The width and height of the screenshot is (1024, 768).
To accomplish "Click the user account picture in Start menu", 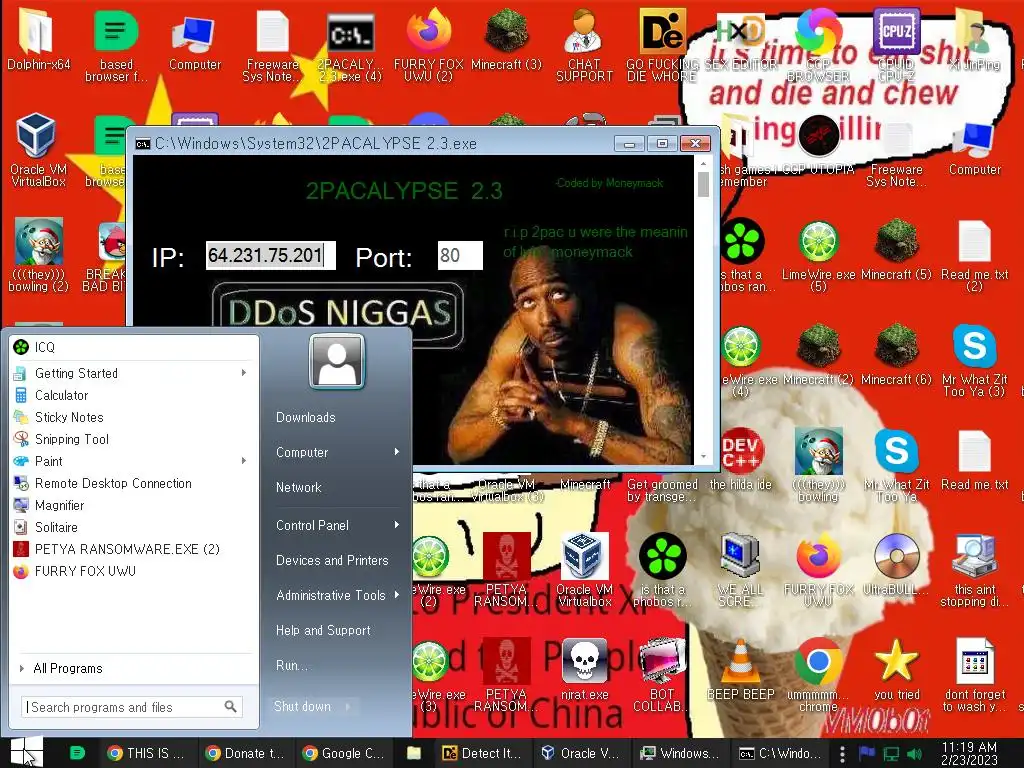I will (x=336, y=361).
